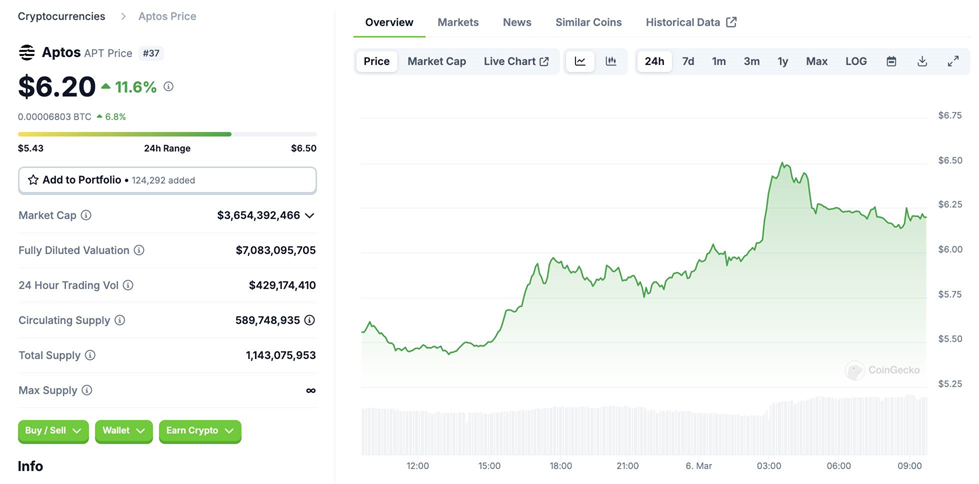Click the $7,083,095,705 valuation value
Viewport: 979px width, 484px height.
click(276, 250)
